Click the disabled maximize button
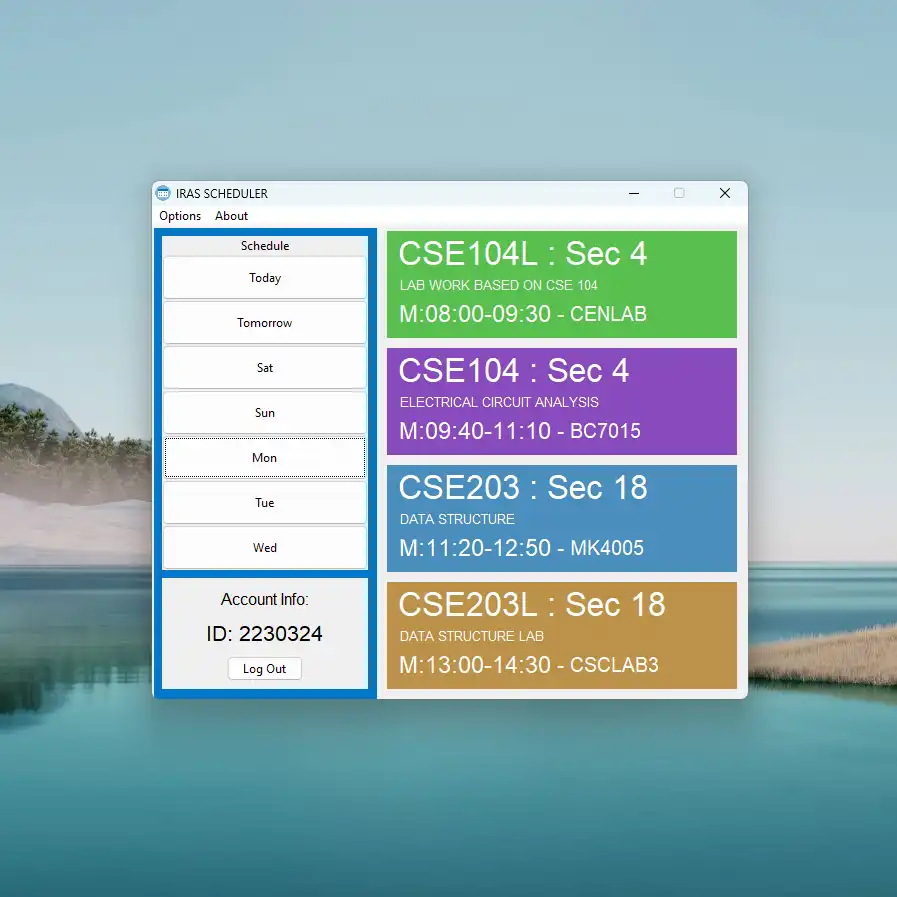Image resolution: width=897 pixels, height=897 pixels. click(x=679, y=193)
